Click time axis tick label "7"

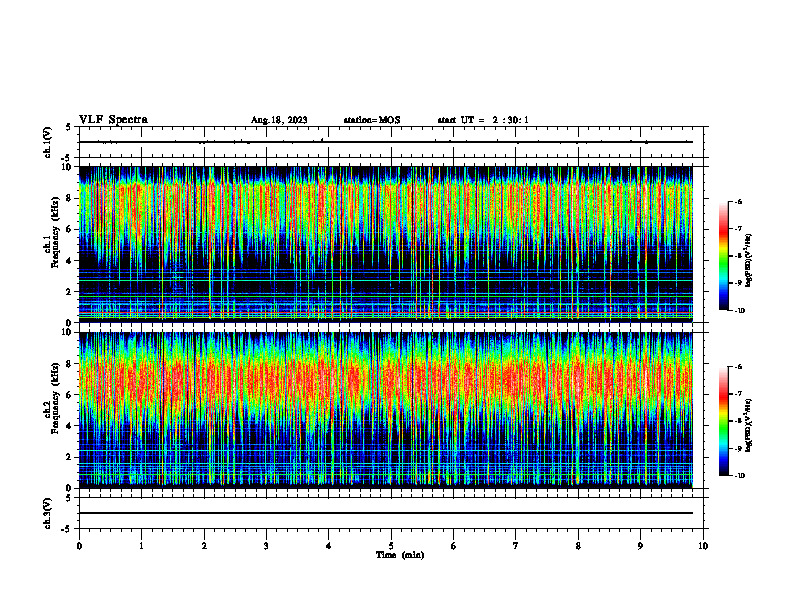click(x=516, y=546)
